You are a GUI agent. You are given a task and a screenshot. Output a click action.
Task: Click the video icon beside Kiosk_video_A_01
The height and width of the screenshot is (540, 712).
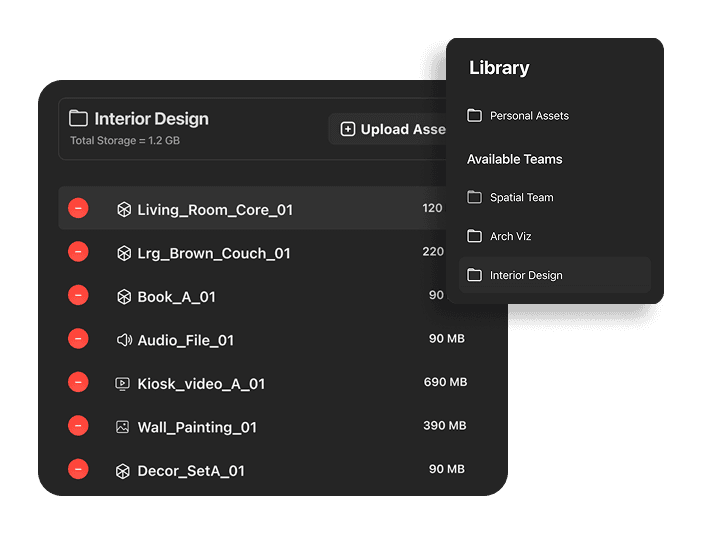123,384
